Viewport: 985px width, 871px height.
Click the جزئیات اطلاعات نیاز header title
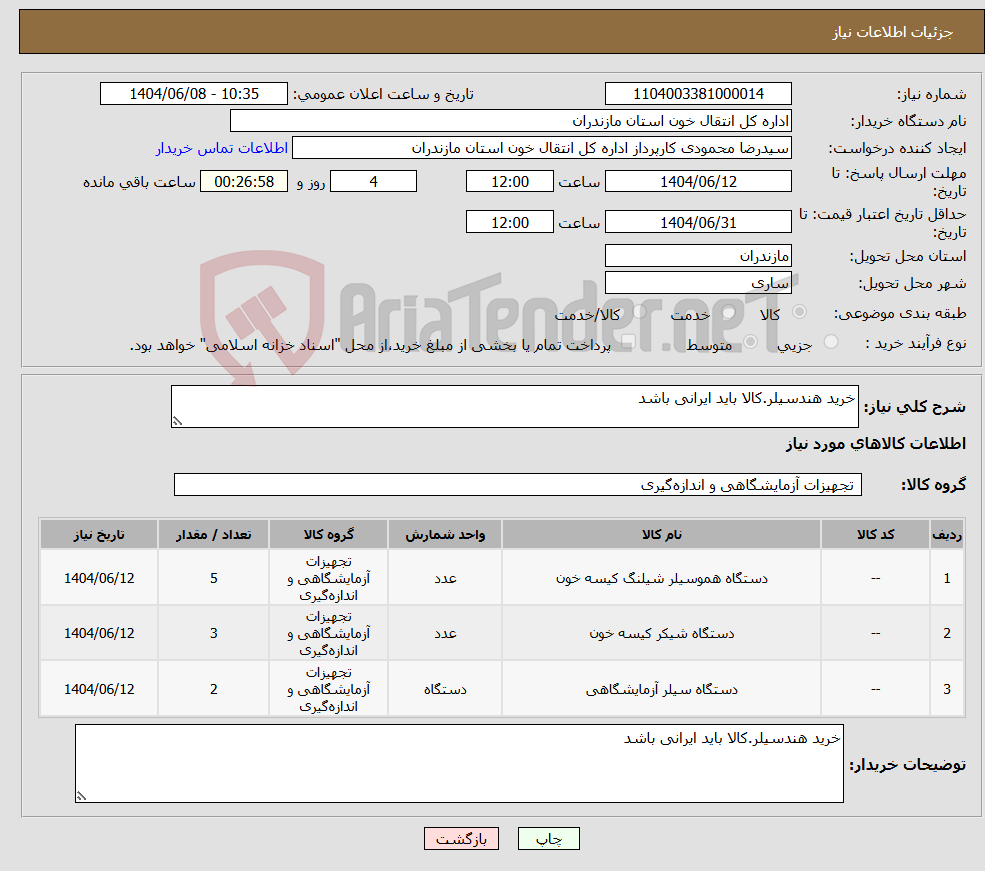coord(893,32)
